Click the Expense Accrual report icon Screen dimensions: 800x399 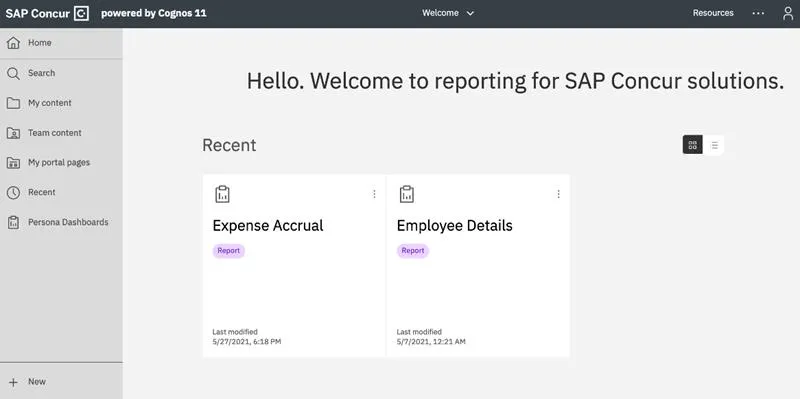point(222,194)
